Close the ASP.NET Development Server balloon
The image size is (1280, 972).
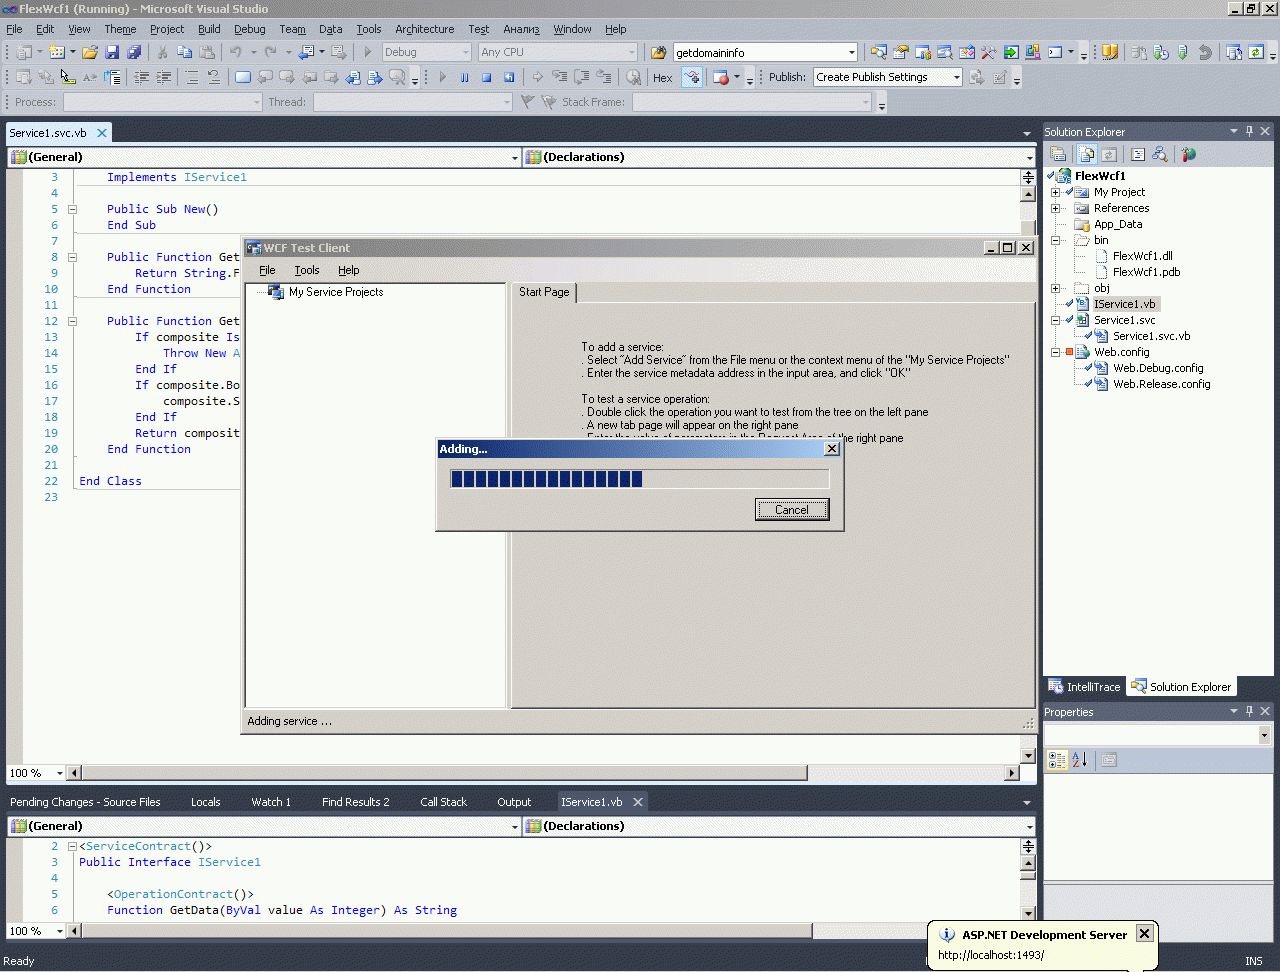coord(1145,933)
